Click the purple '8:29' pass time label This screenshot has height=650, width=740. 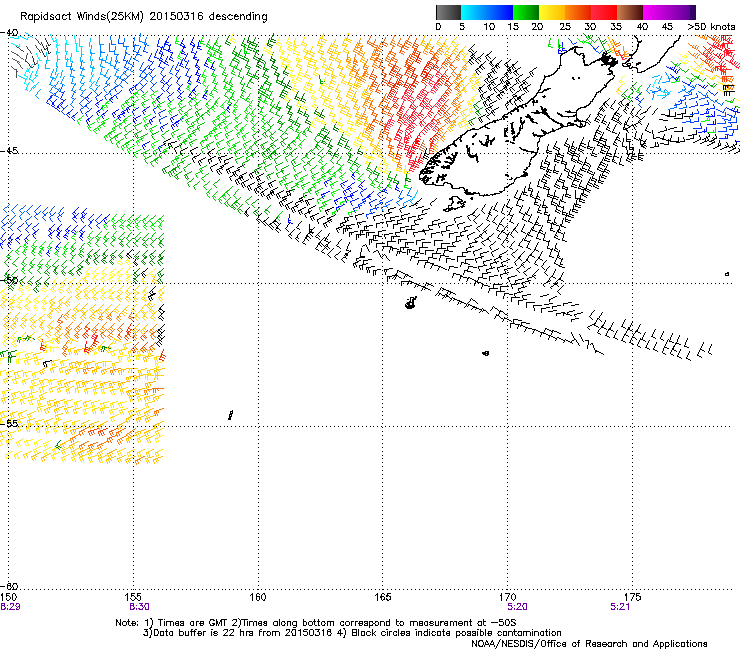10,607
